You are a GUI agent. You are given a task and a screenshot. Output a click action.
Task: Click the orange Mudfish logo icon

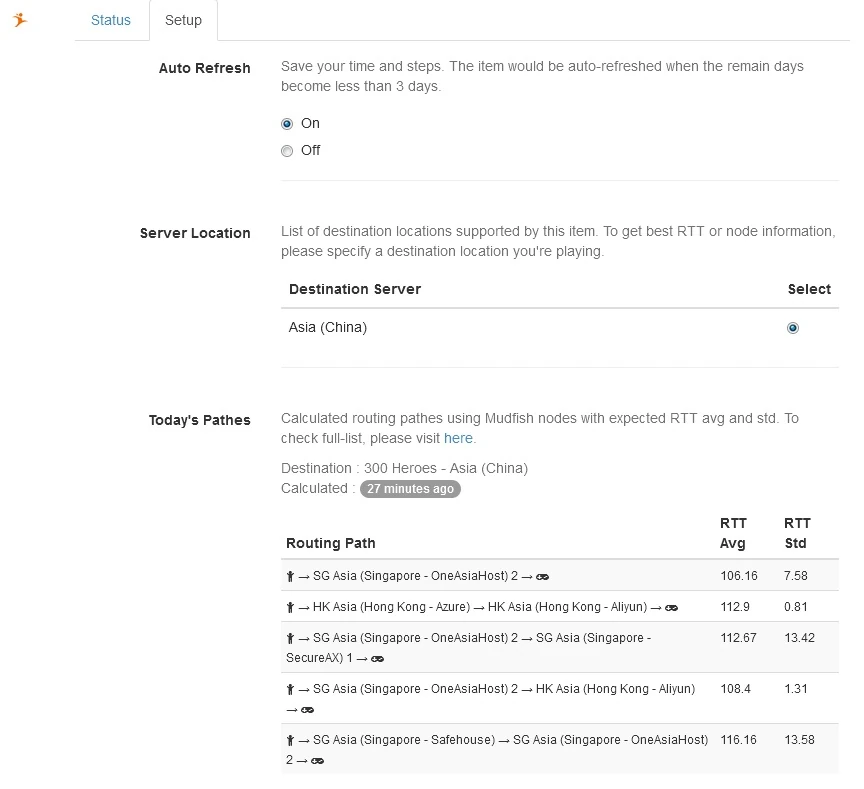point(20,19)
